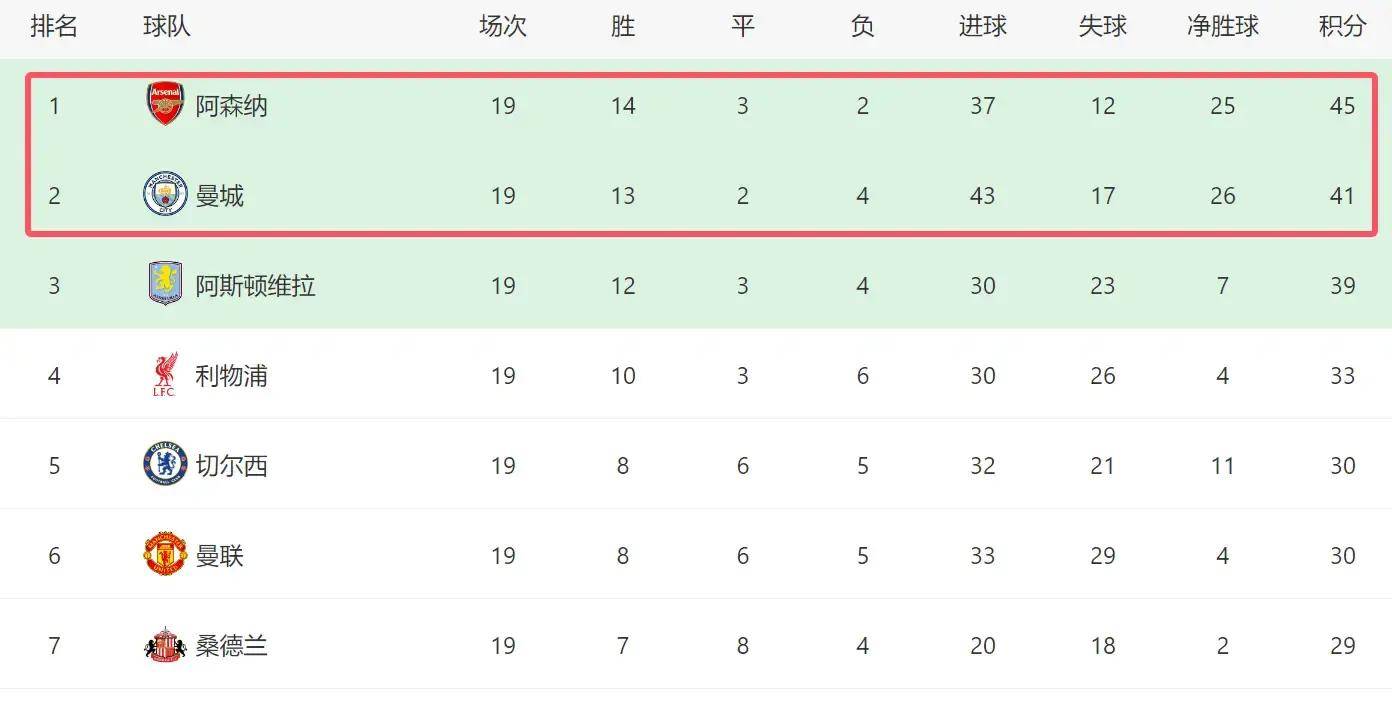
Task: Open the 阿斯顿维拉 team page
Action: 255,286
